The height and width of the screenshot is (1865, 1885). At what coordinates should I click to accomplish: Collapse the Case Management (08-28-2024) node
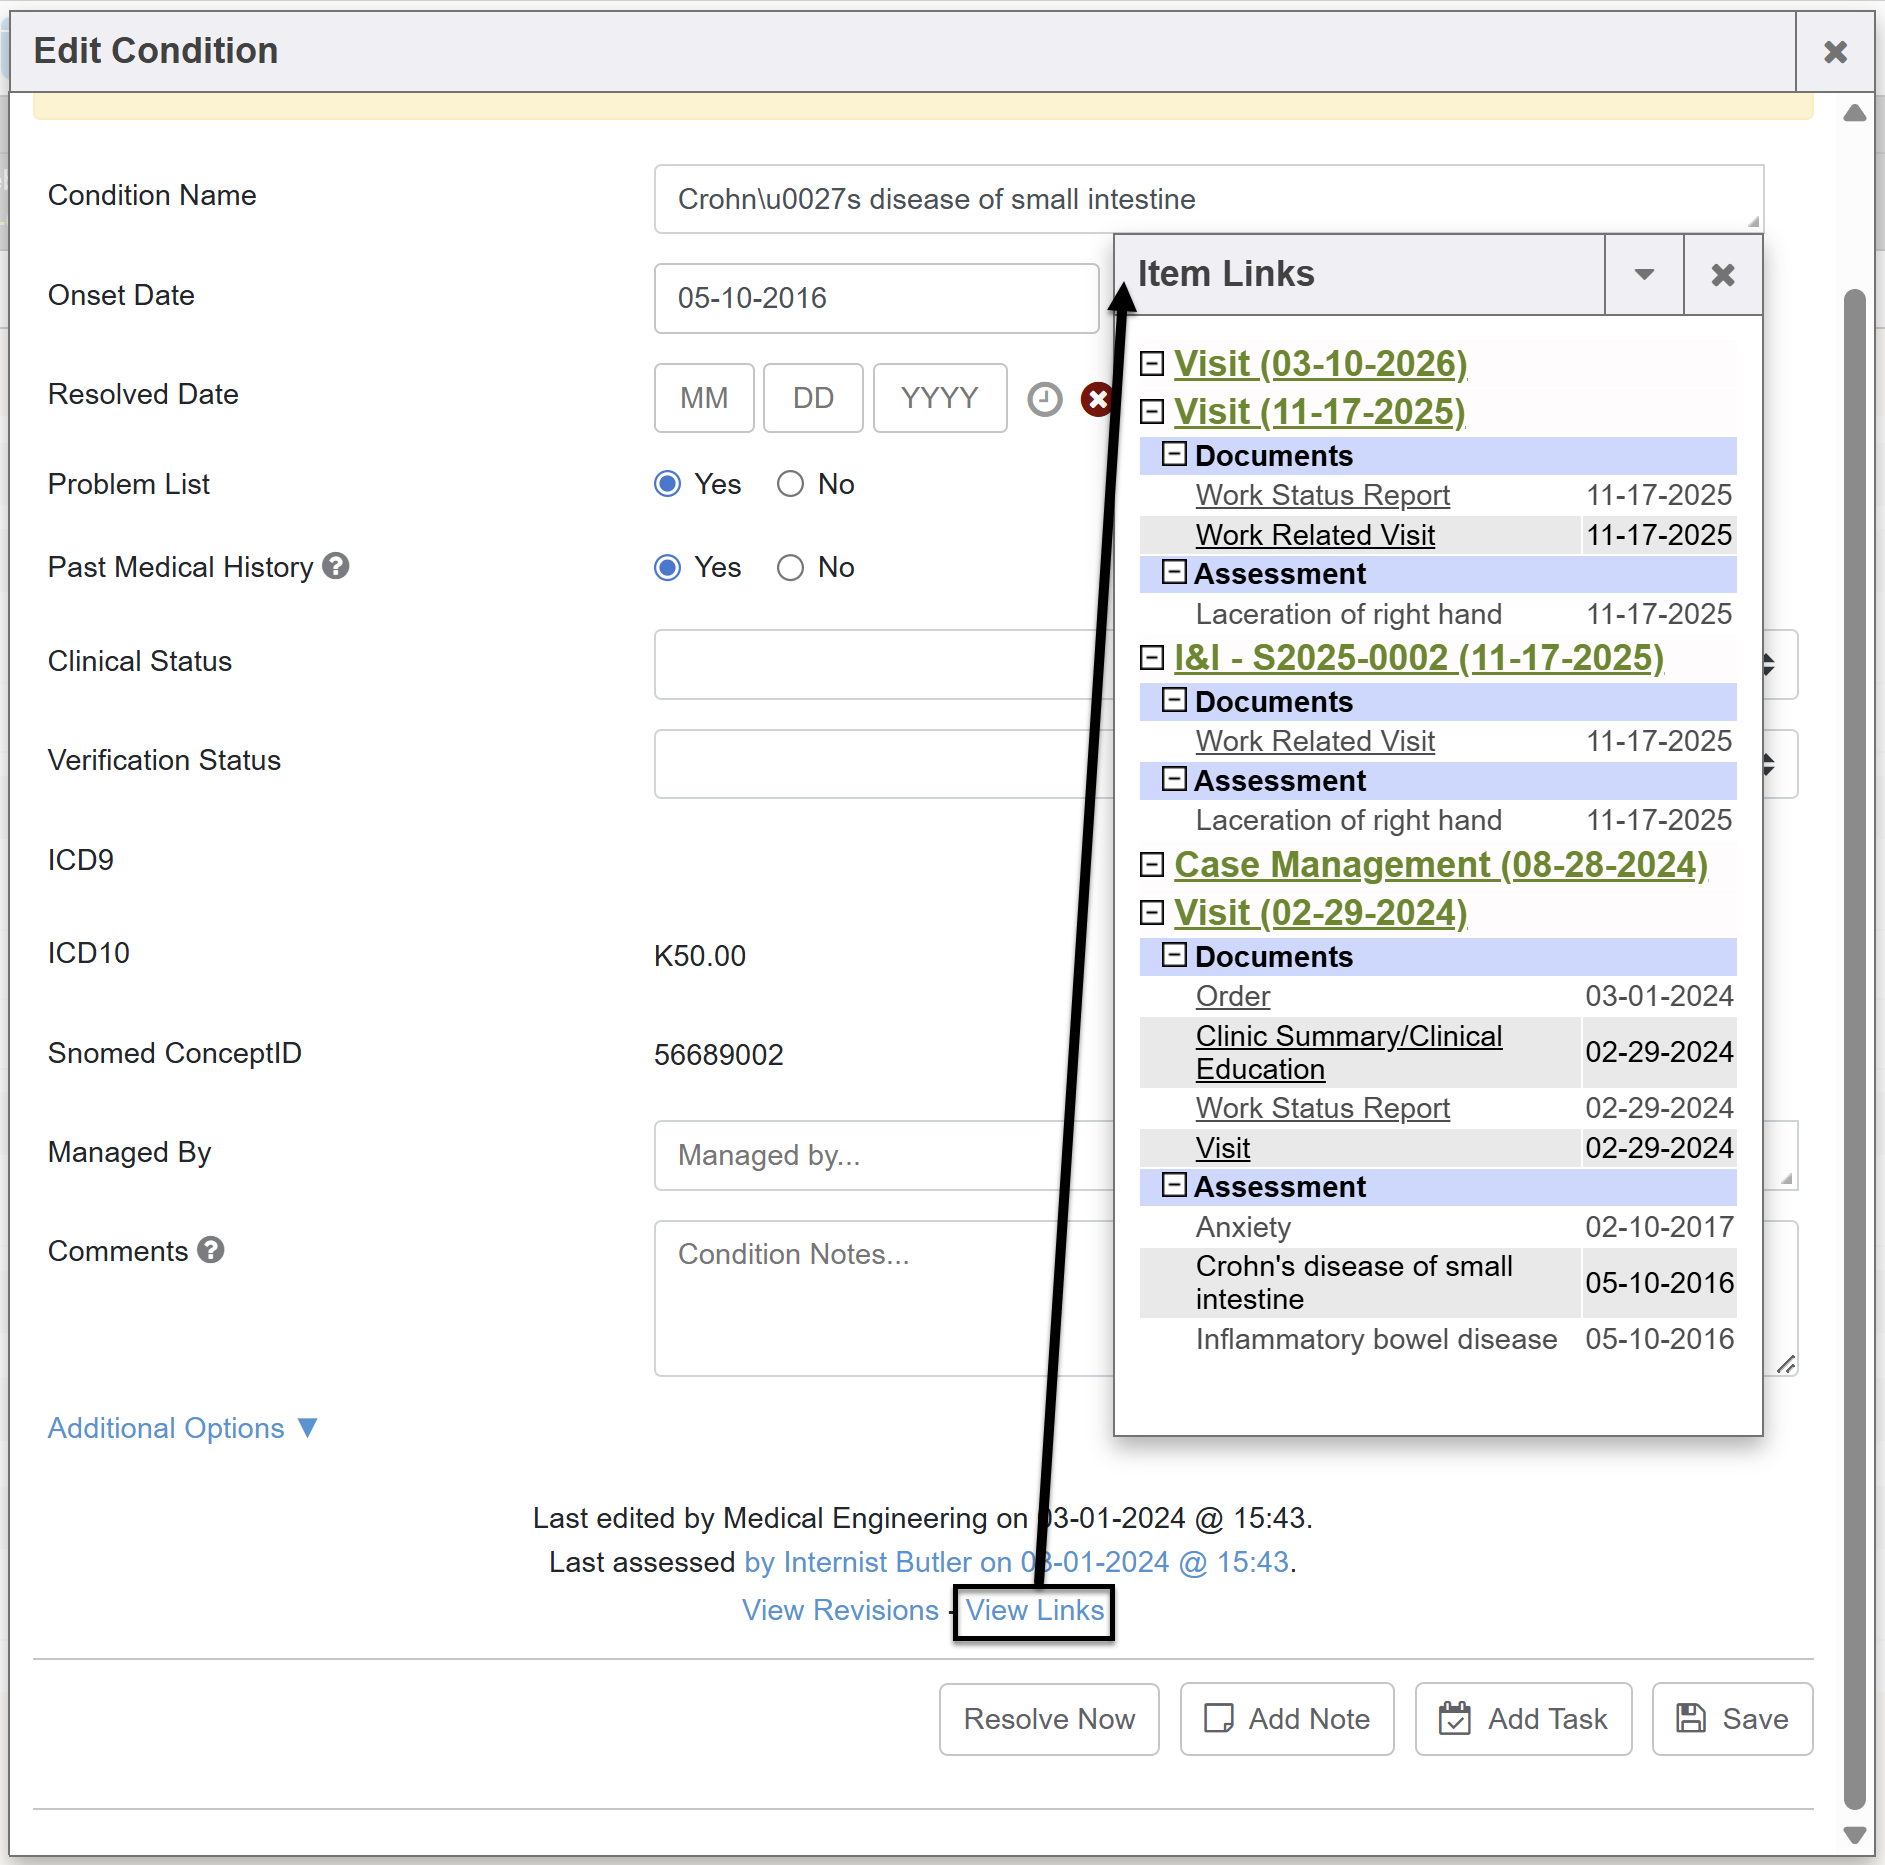click(x=1152, y=865)
